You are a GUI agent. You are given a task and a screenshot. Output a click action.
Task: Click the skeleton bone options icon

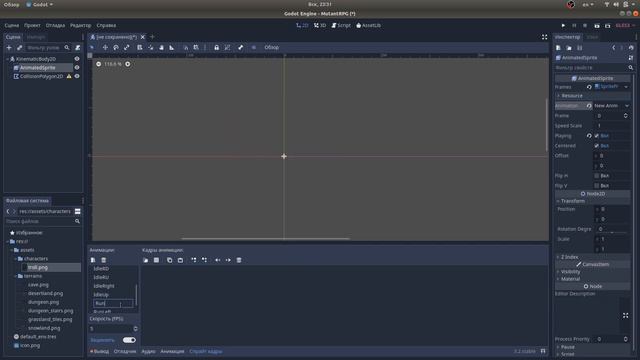pyautogui.click(x=241, y=48)
